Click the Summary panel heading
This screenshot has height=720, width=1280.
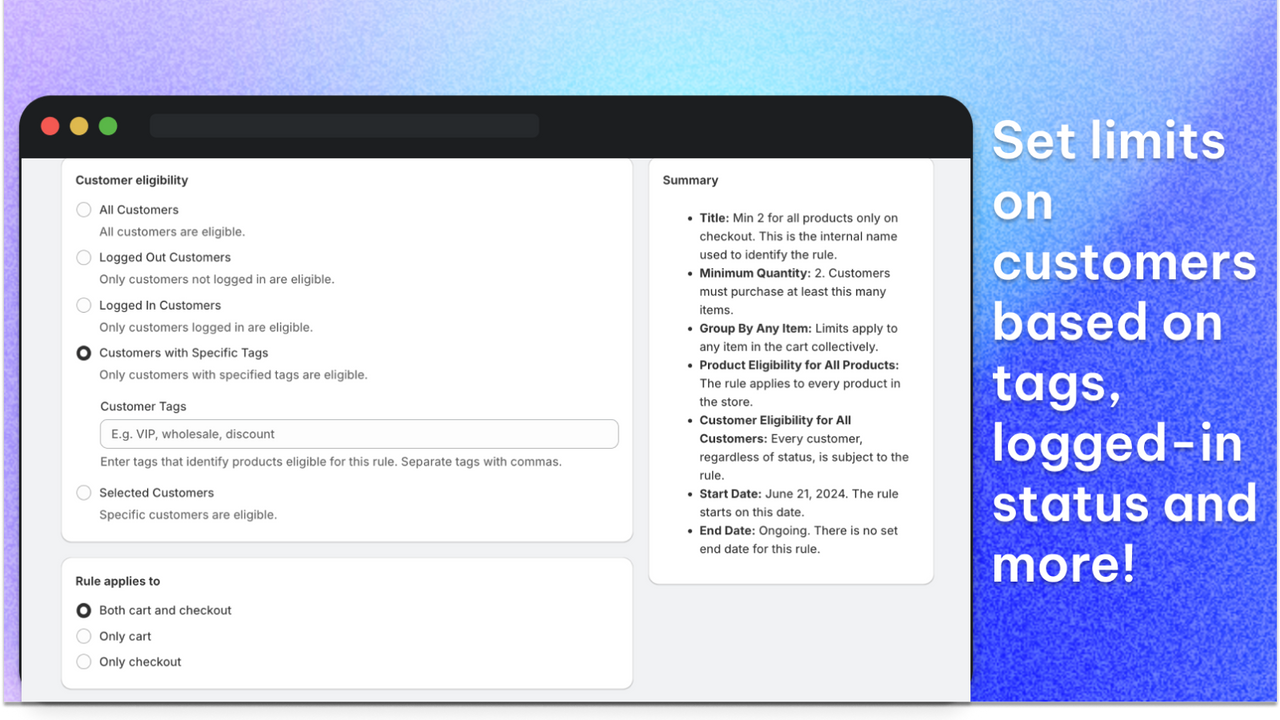(x=690, y=180)
